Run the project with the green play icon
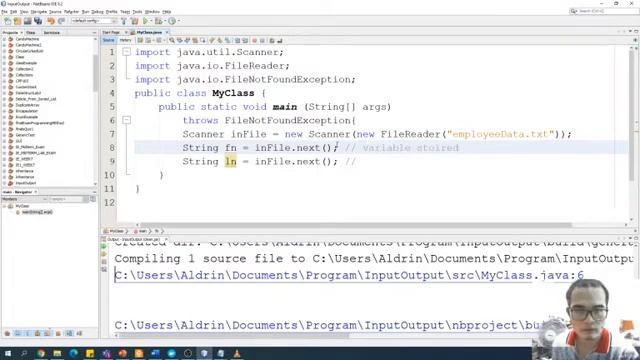The image size is (640, 360). coord(145,21)
